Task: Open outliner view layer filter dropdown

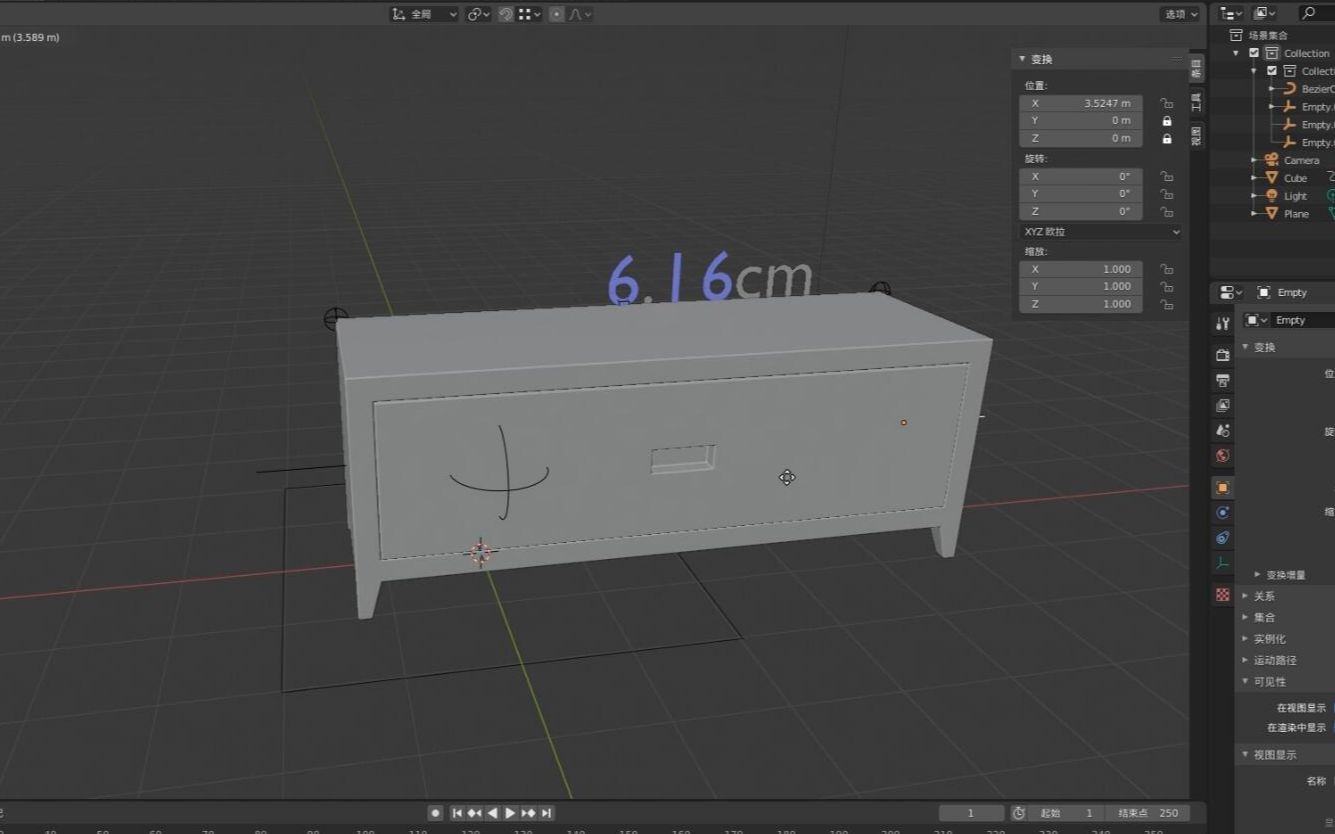Action: [x=1265, y=13]
